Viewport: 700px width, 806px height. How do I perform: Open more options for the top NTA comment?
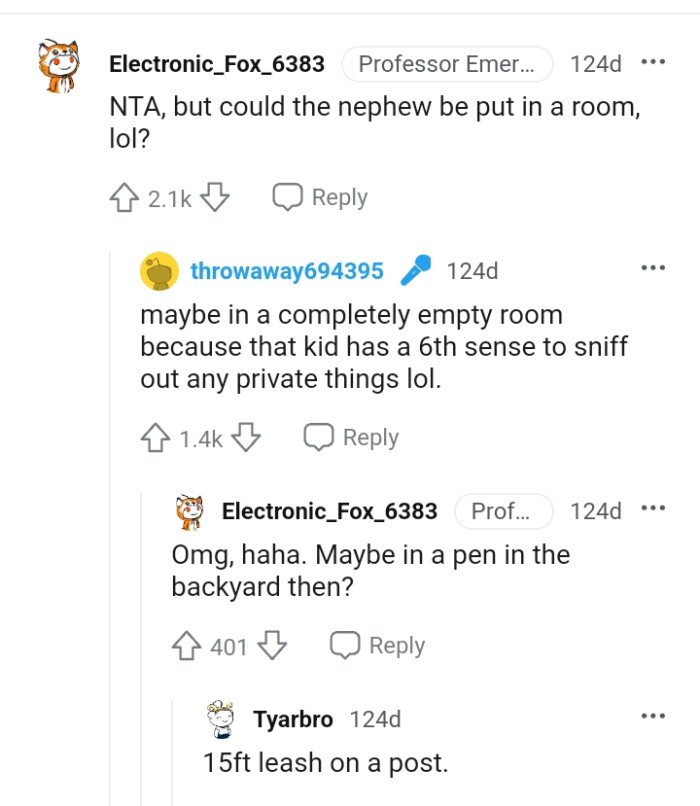(x=653, y=63)
